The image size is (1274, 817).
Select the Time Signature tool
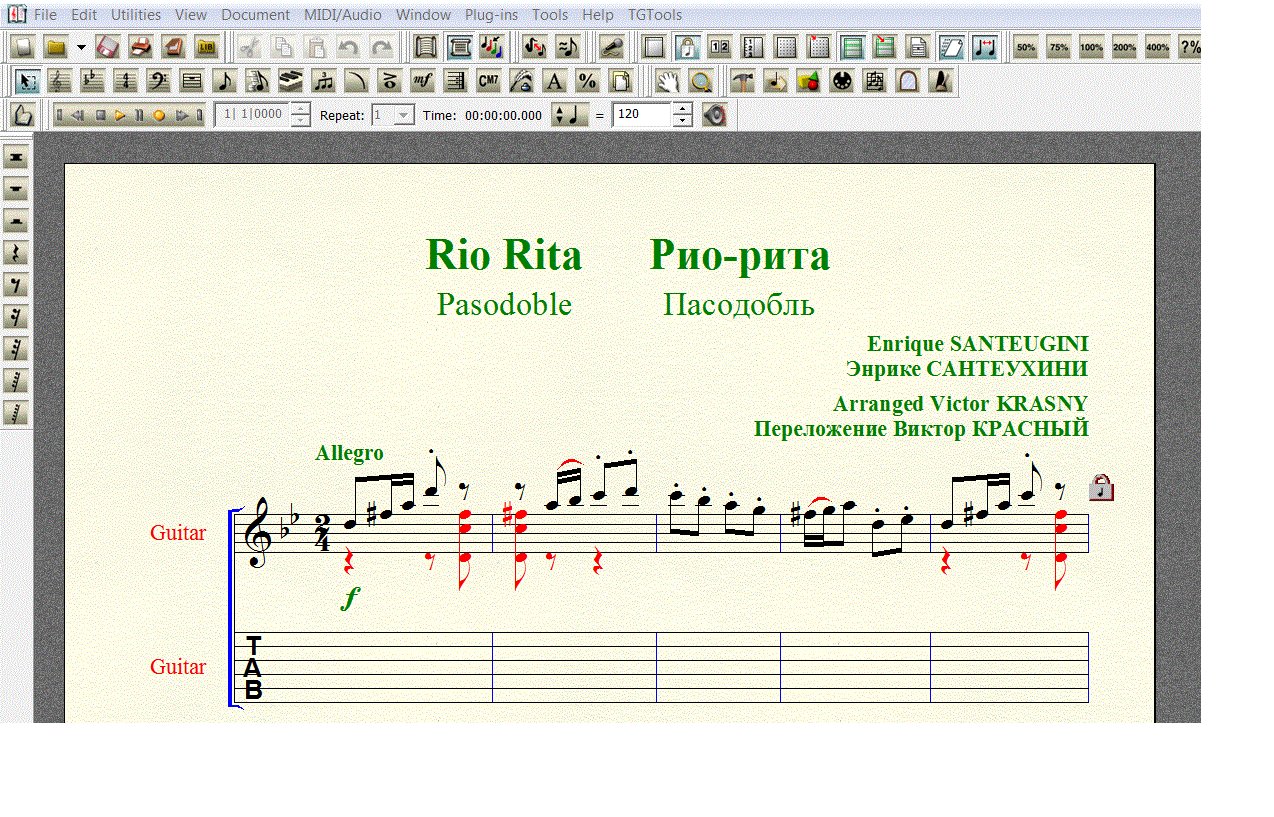click(125, 81)
